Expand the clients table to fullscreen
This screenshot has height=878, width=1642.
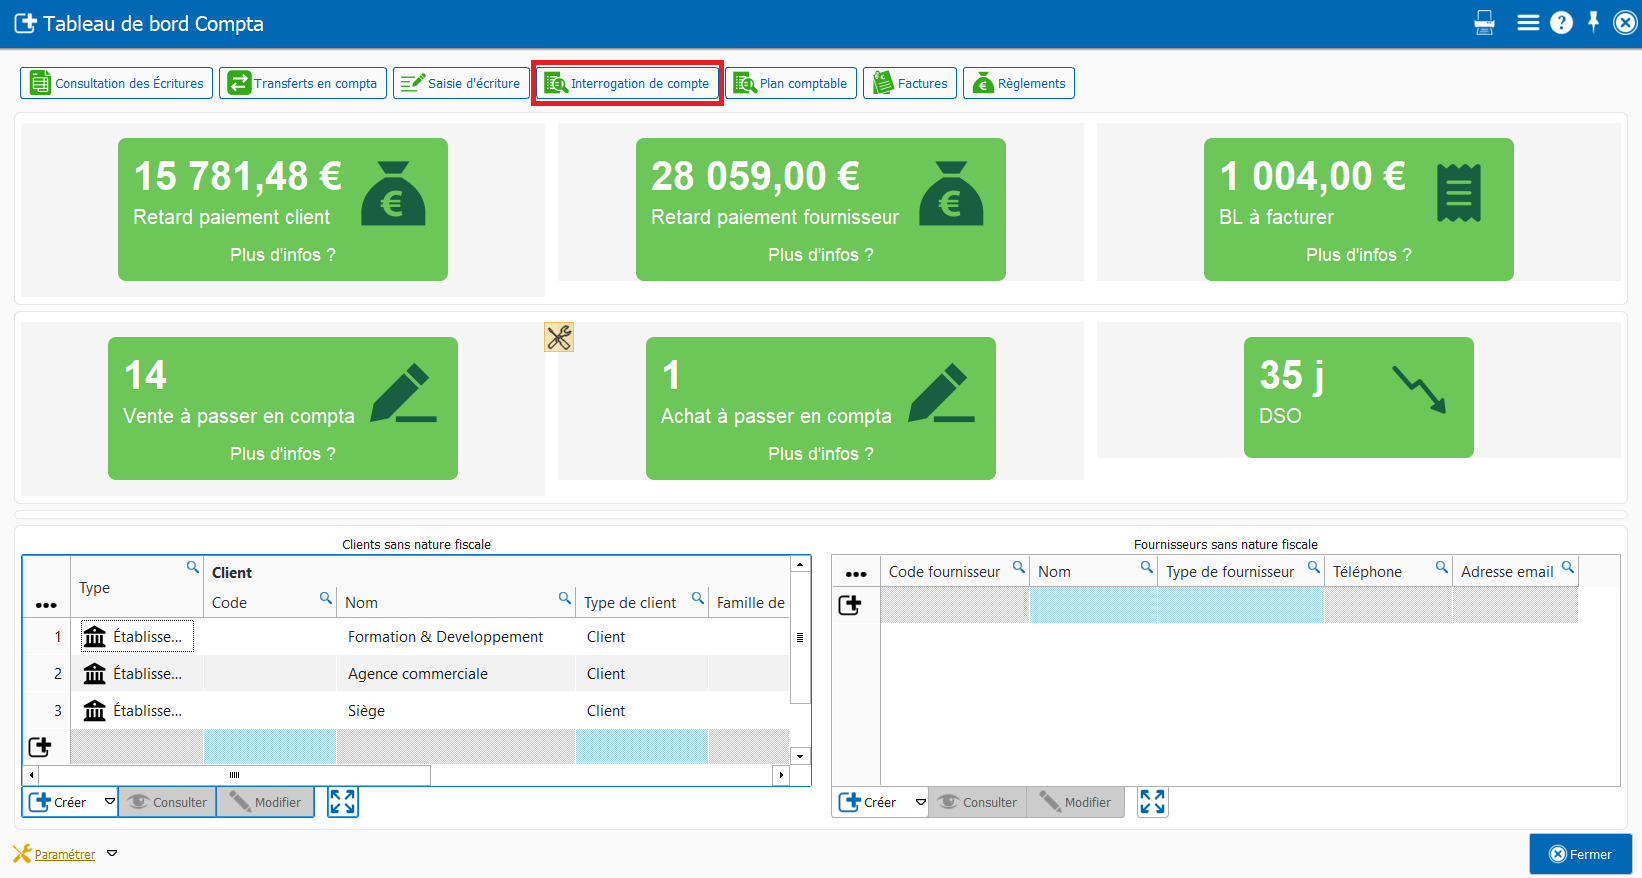point(343,802)
